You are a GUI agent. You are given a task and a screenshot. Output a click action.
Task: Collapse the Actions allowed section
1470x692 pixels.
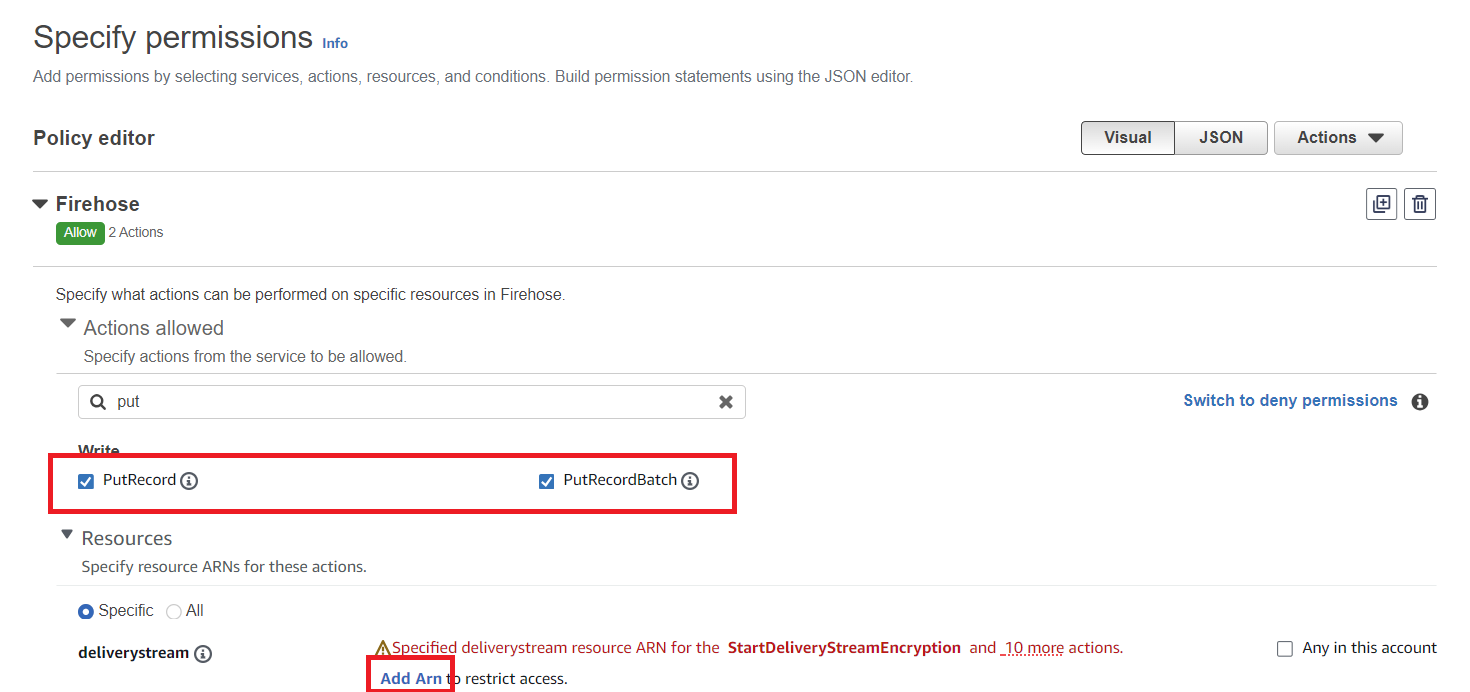(x=68, y=324)
